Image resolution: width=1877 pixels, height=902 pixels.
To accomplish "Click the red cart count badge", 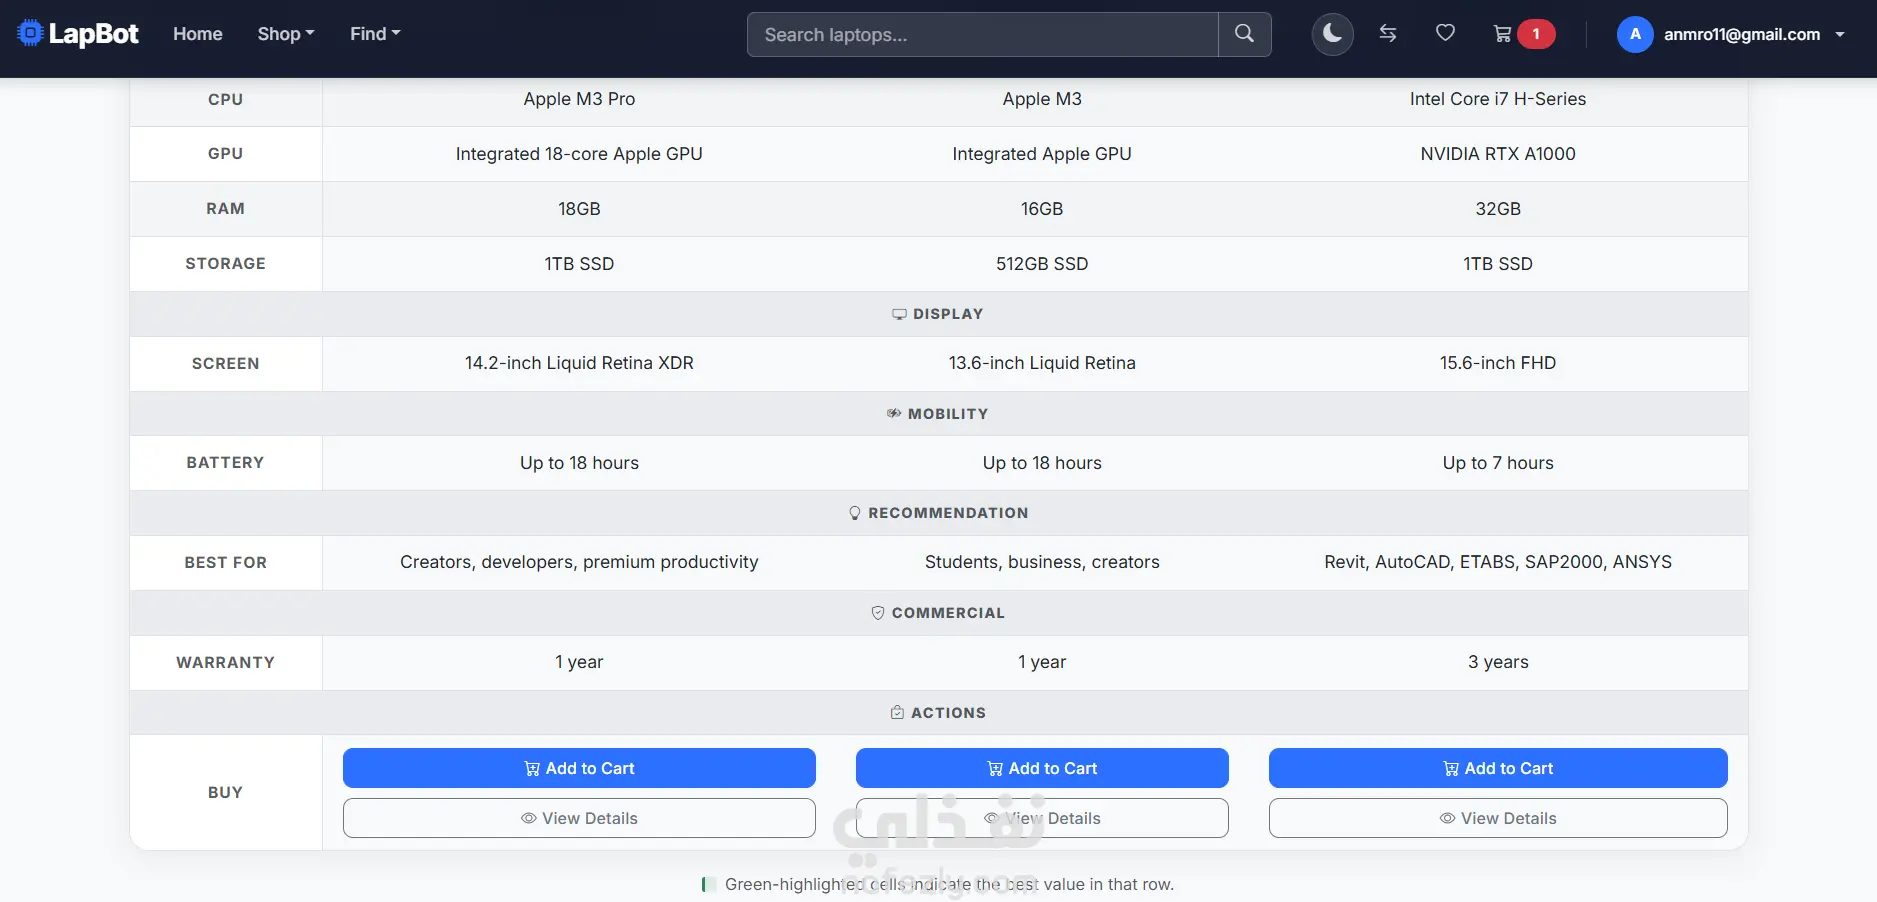I will coord(1536,34).
